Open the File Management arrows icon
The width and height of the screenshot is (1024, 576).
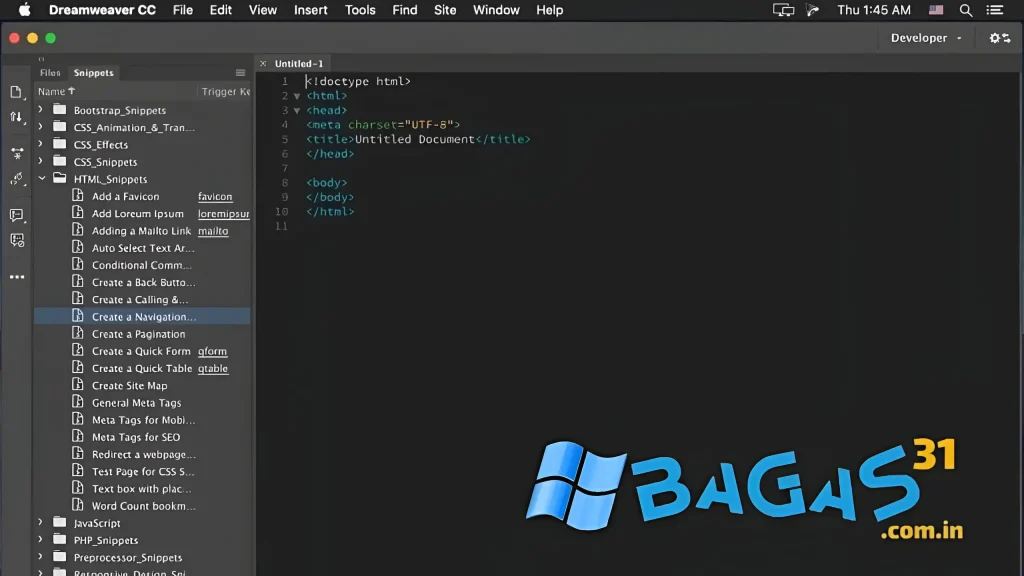pyautogui.click(x=16, y=118)
